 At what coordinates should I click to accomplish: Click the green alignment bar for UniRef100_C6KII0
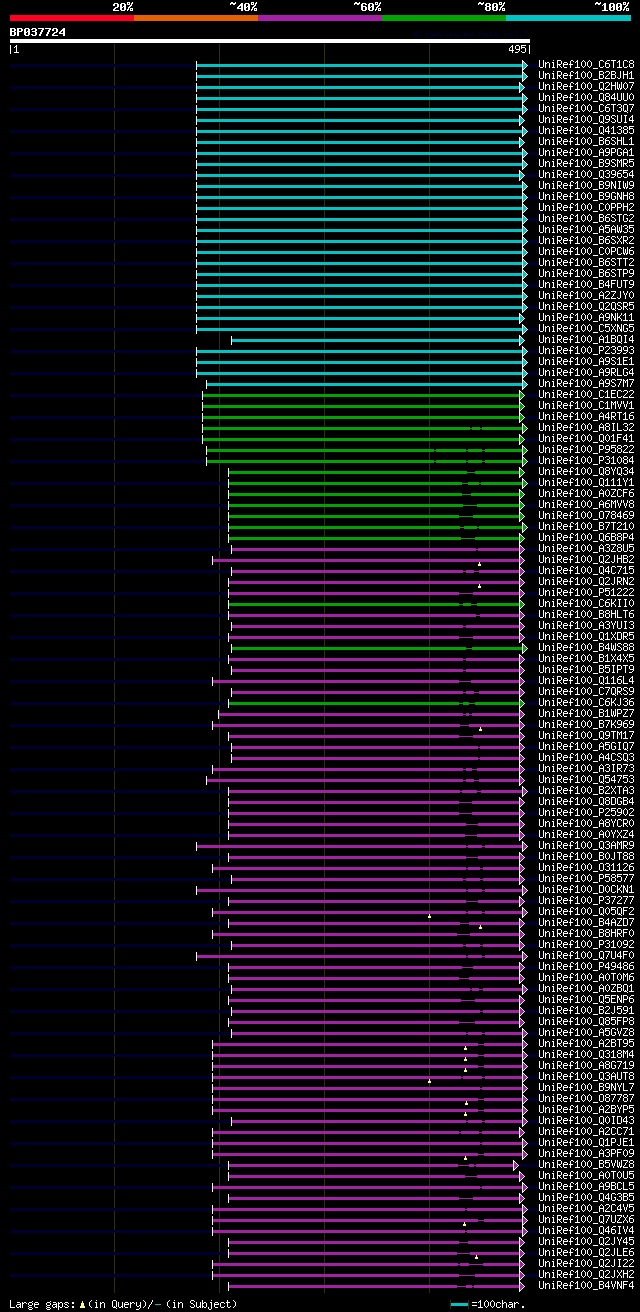(375, 604)
